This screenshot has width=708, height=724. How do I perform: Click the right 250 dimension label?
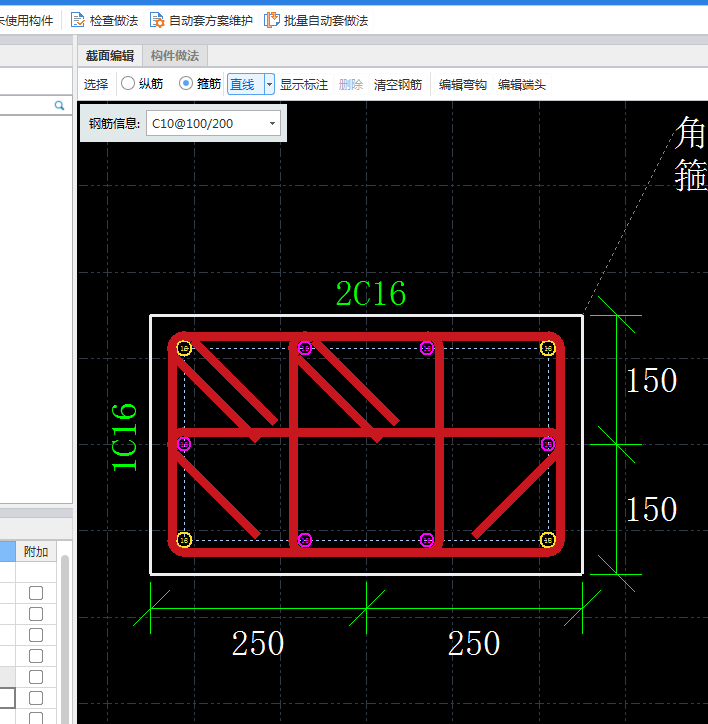point(474,643)
